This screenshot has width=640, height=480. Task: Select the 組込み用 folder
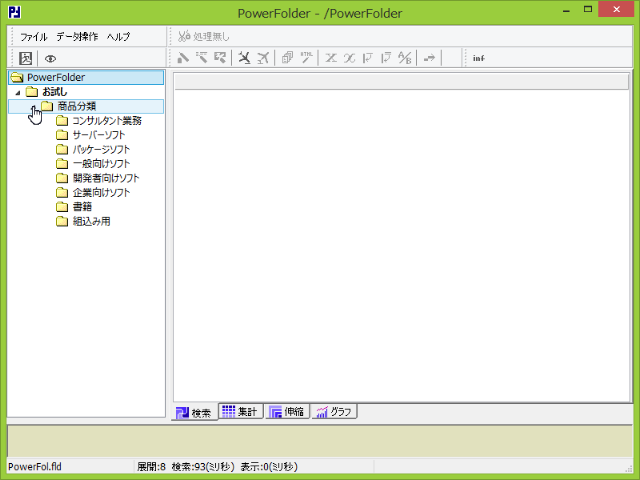[91, 221]
